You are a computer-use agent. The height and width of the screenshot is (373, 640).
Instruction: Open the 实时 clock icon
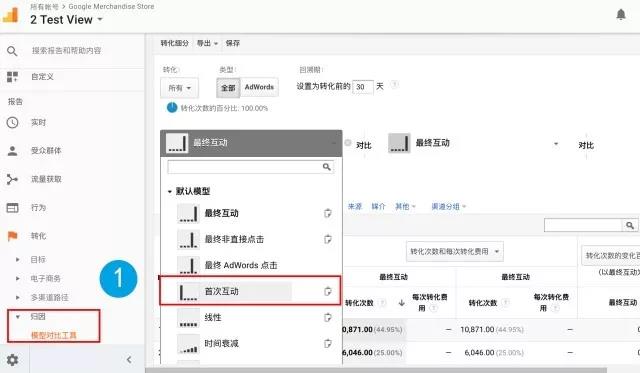tap(12, 122)
